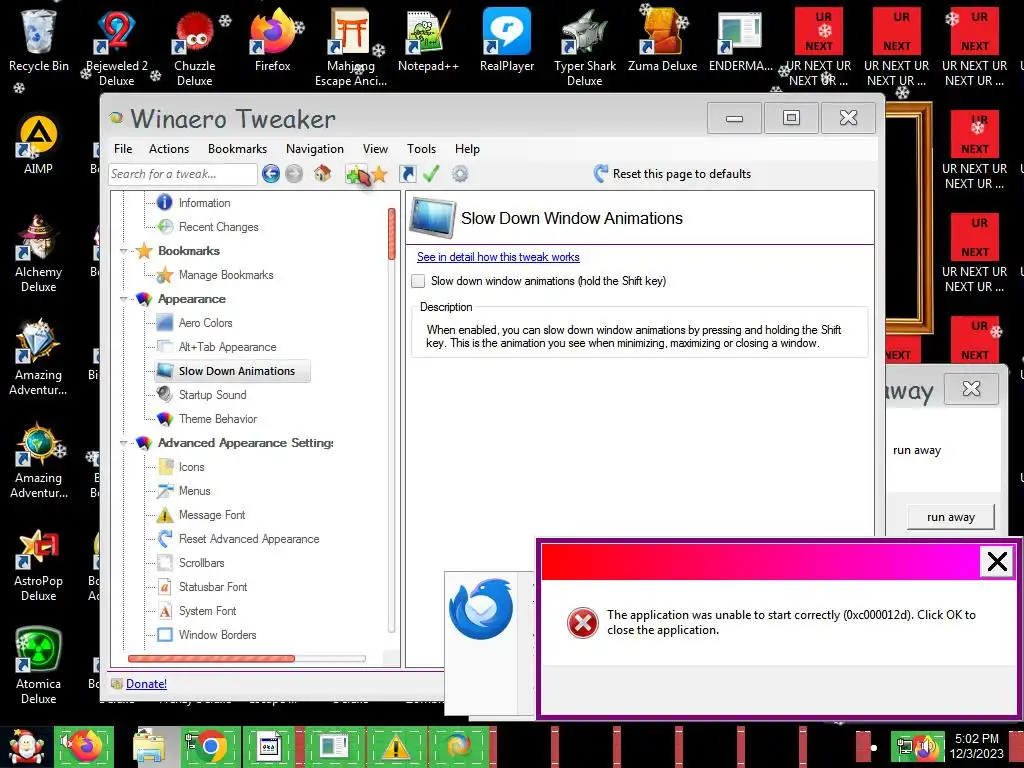Open the Navigation menu
Viewport: 1024px width, 768px height.
[315, 149]
